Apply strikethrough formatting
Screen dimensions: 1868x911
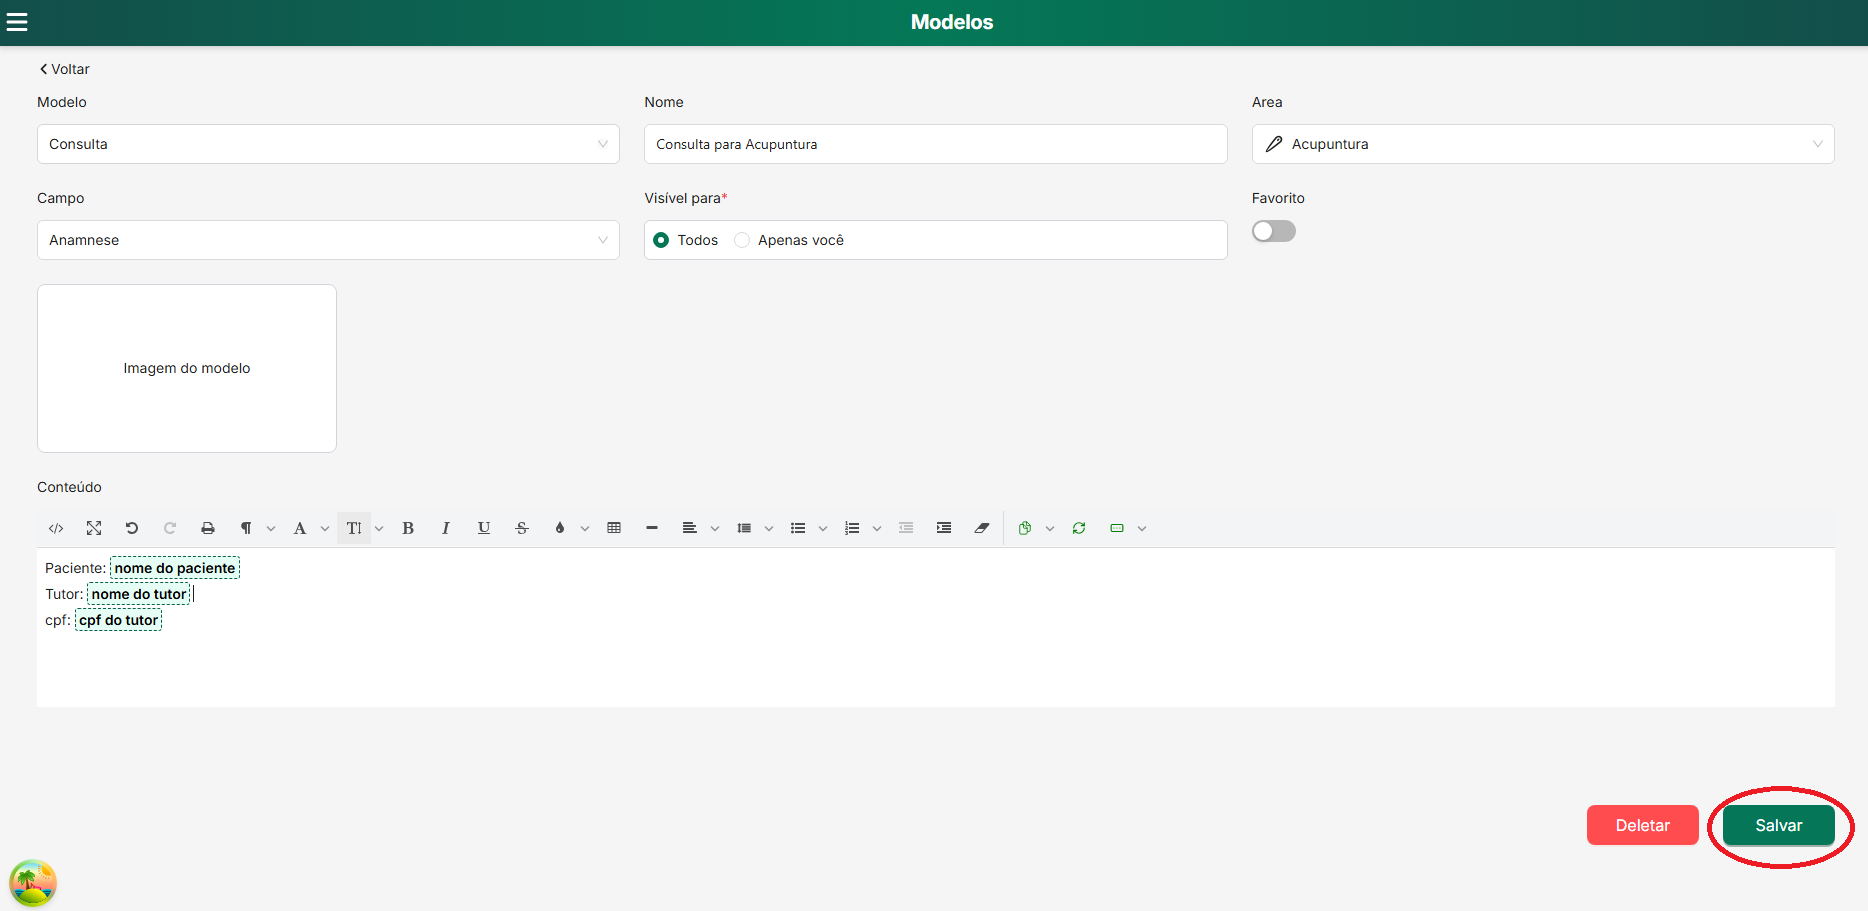(x=522, y=528)
